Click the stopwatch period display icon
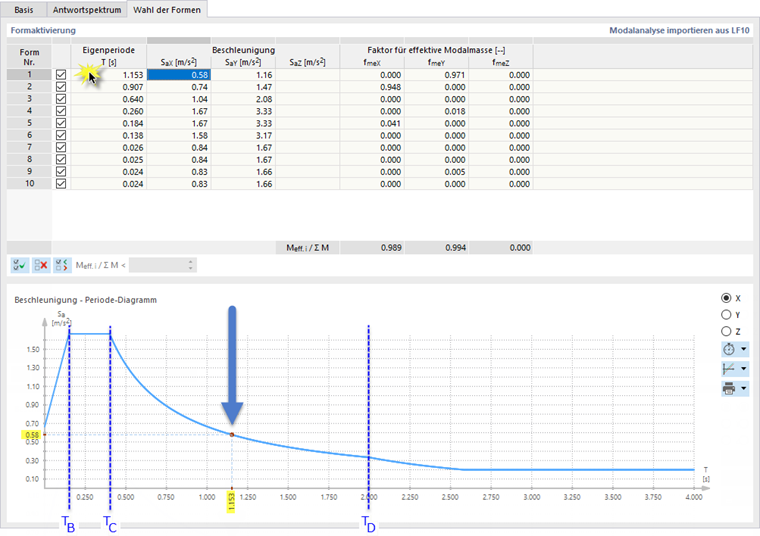The image size is (760, 536). tap(728, 349)
